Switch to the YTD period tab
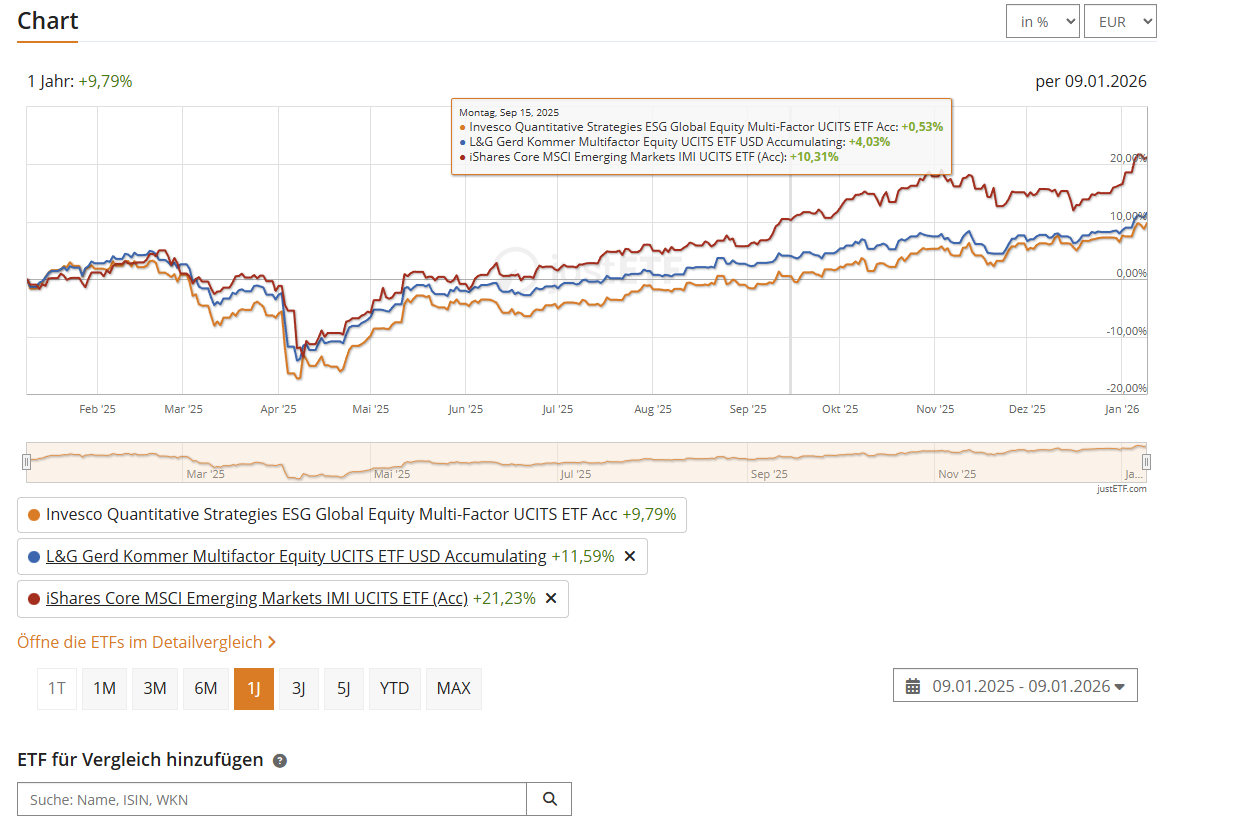This screenshot has height=826, width=1260. tap(394, 688)
